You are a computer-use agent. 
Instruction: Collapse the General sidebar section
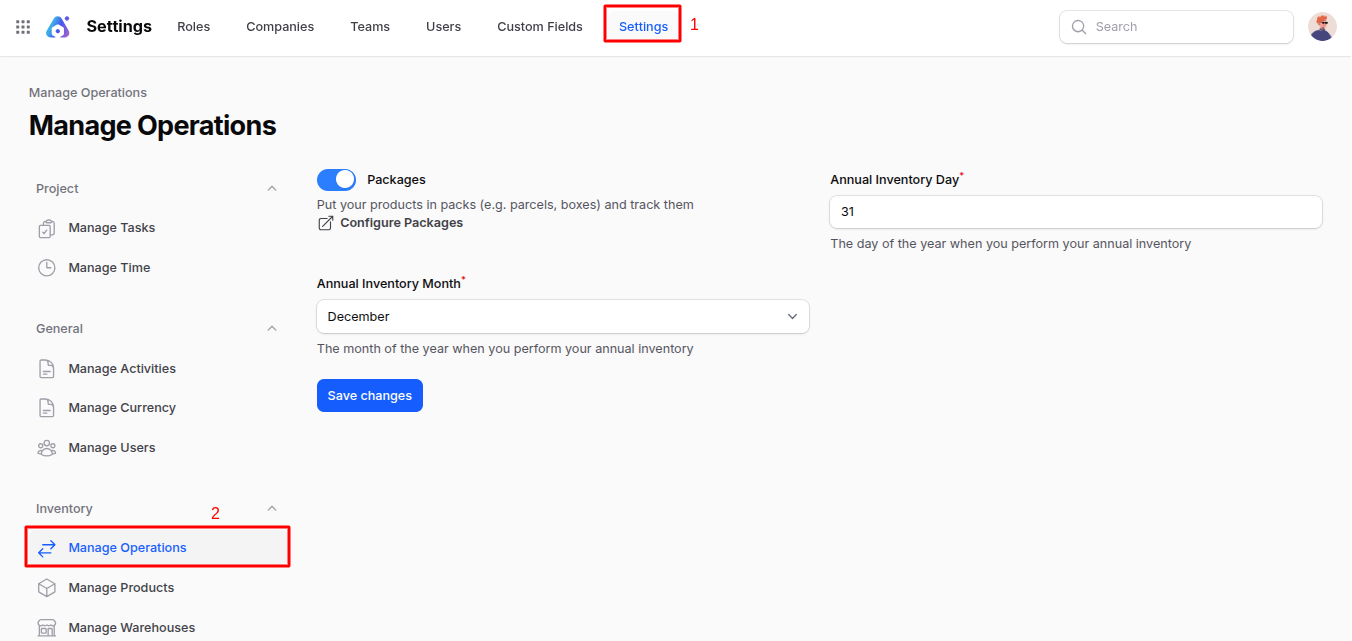pos(272,329)
